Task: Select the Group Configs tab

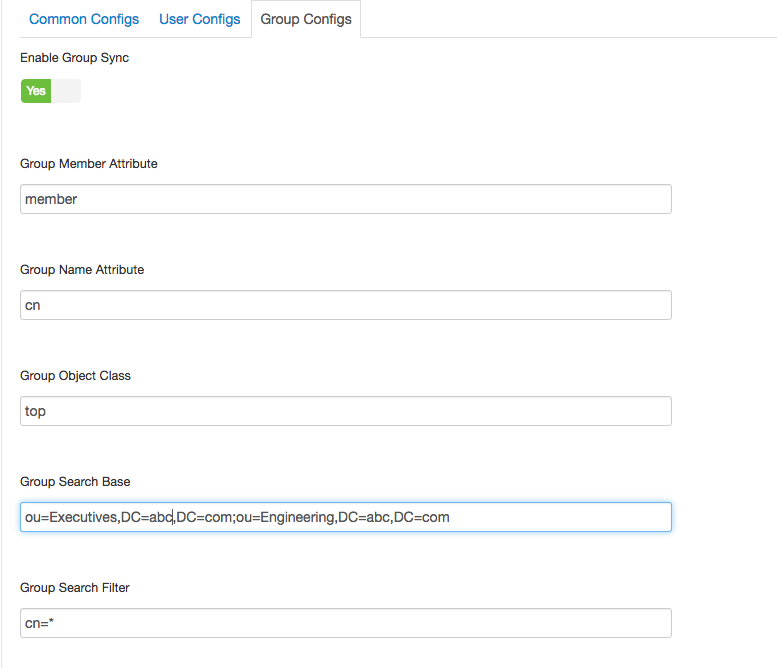Action: (306, 19)
